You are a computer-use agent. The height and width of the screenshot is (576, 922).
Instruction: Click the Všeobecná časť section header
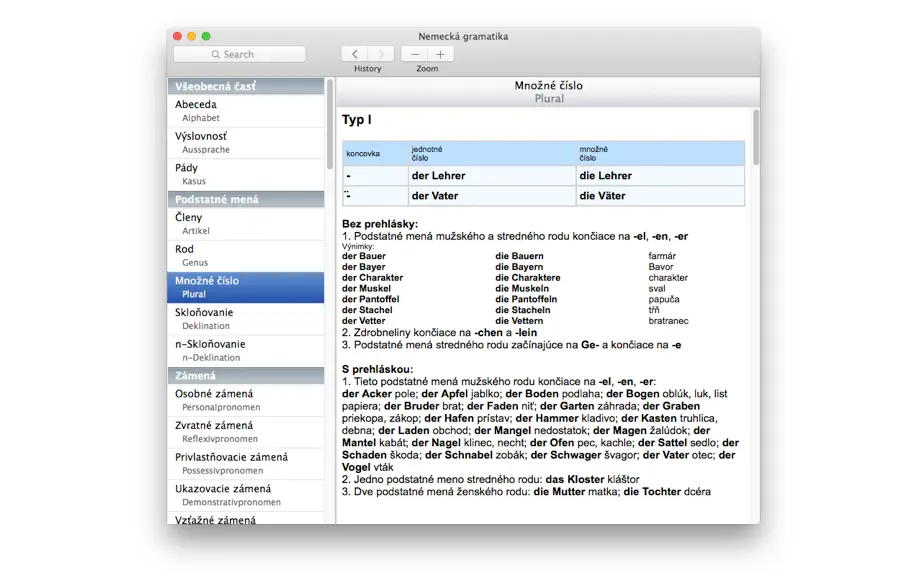tap(246, 86)
